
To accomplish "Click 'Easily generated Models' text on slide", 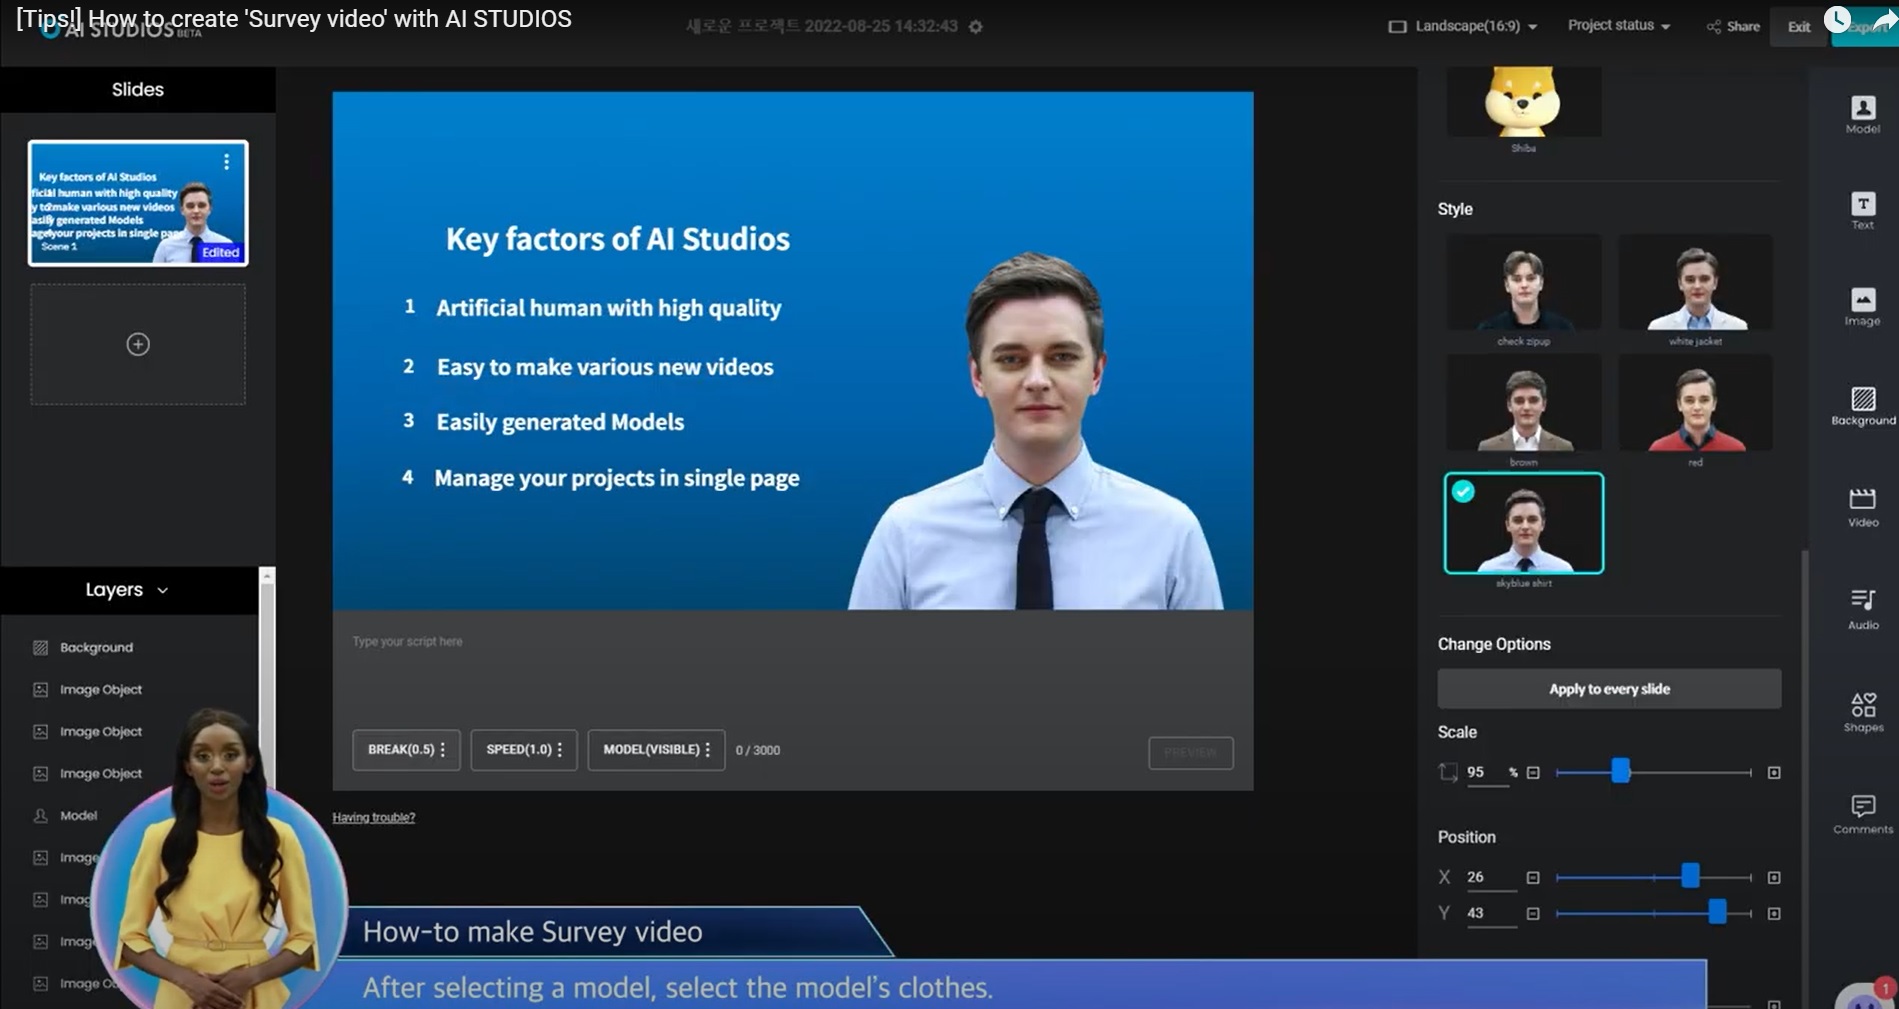I will pyautogui.click(x=560, y=422).
